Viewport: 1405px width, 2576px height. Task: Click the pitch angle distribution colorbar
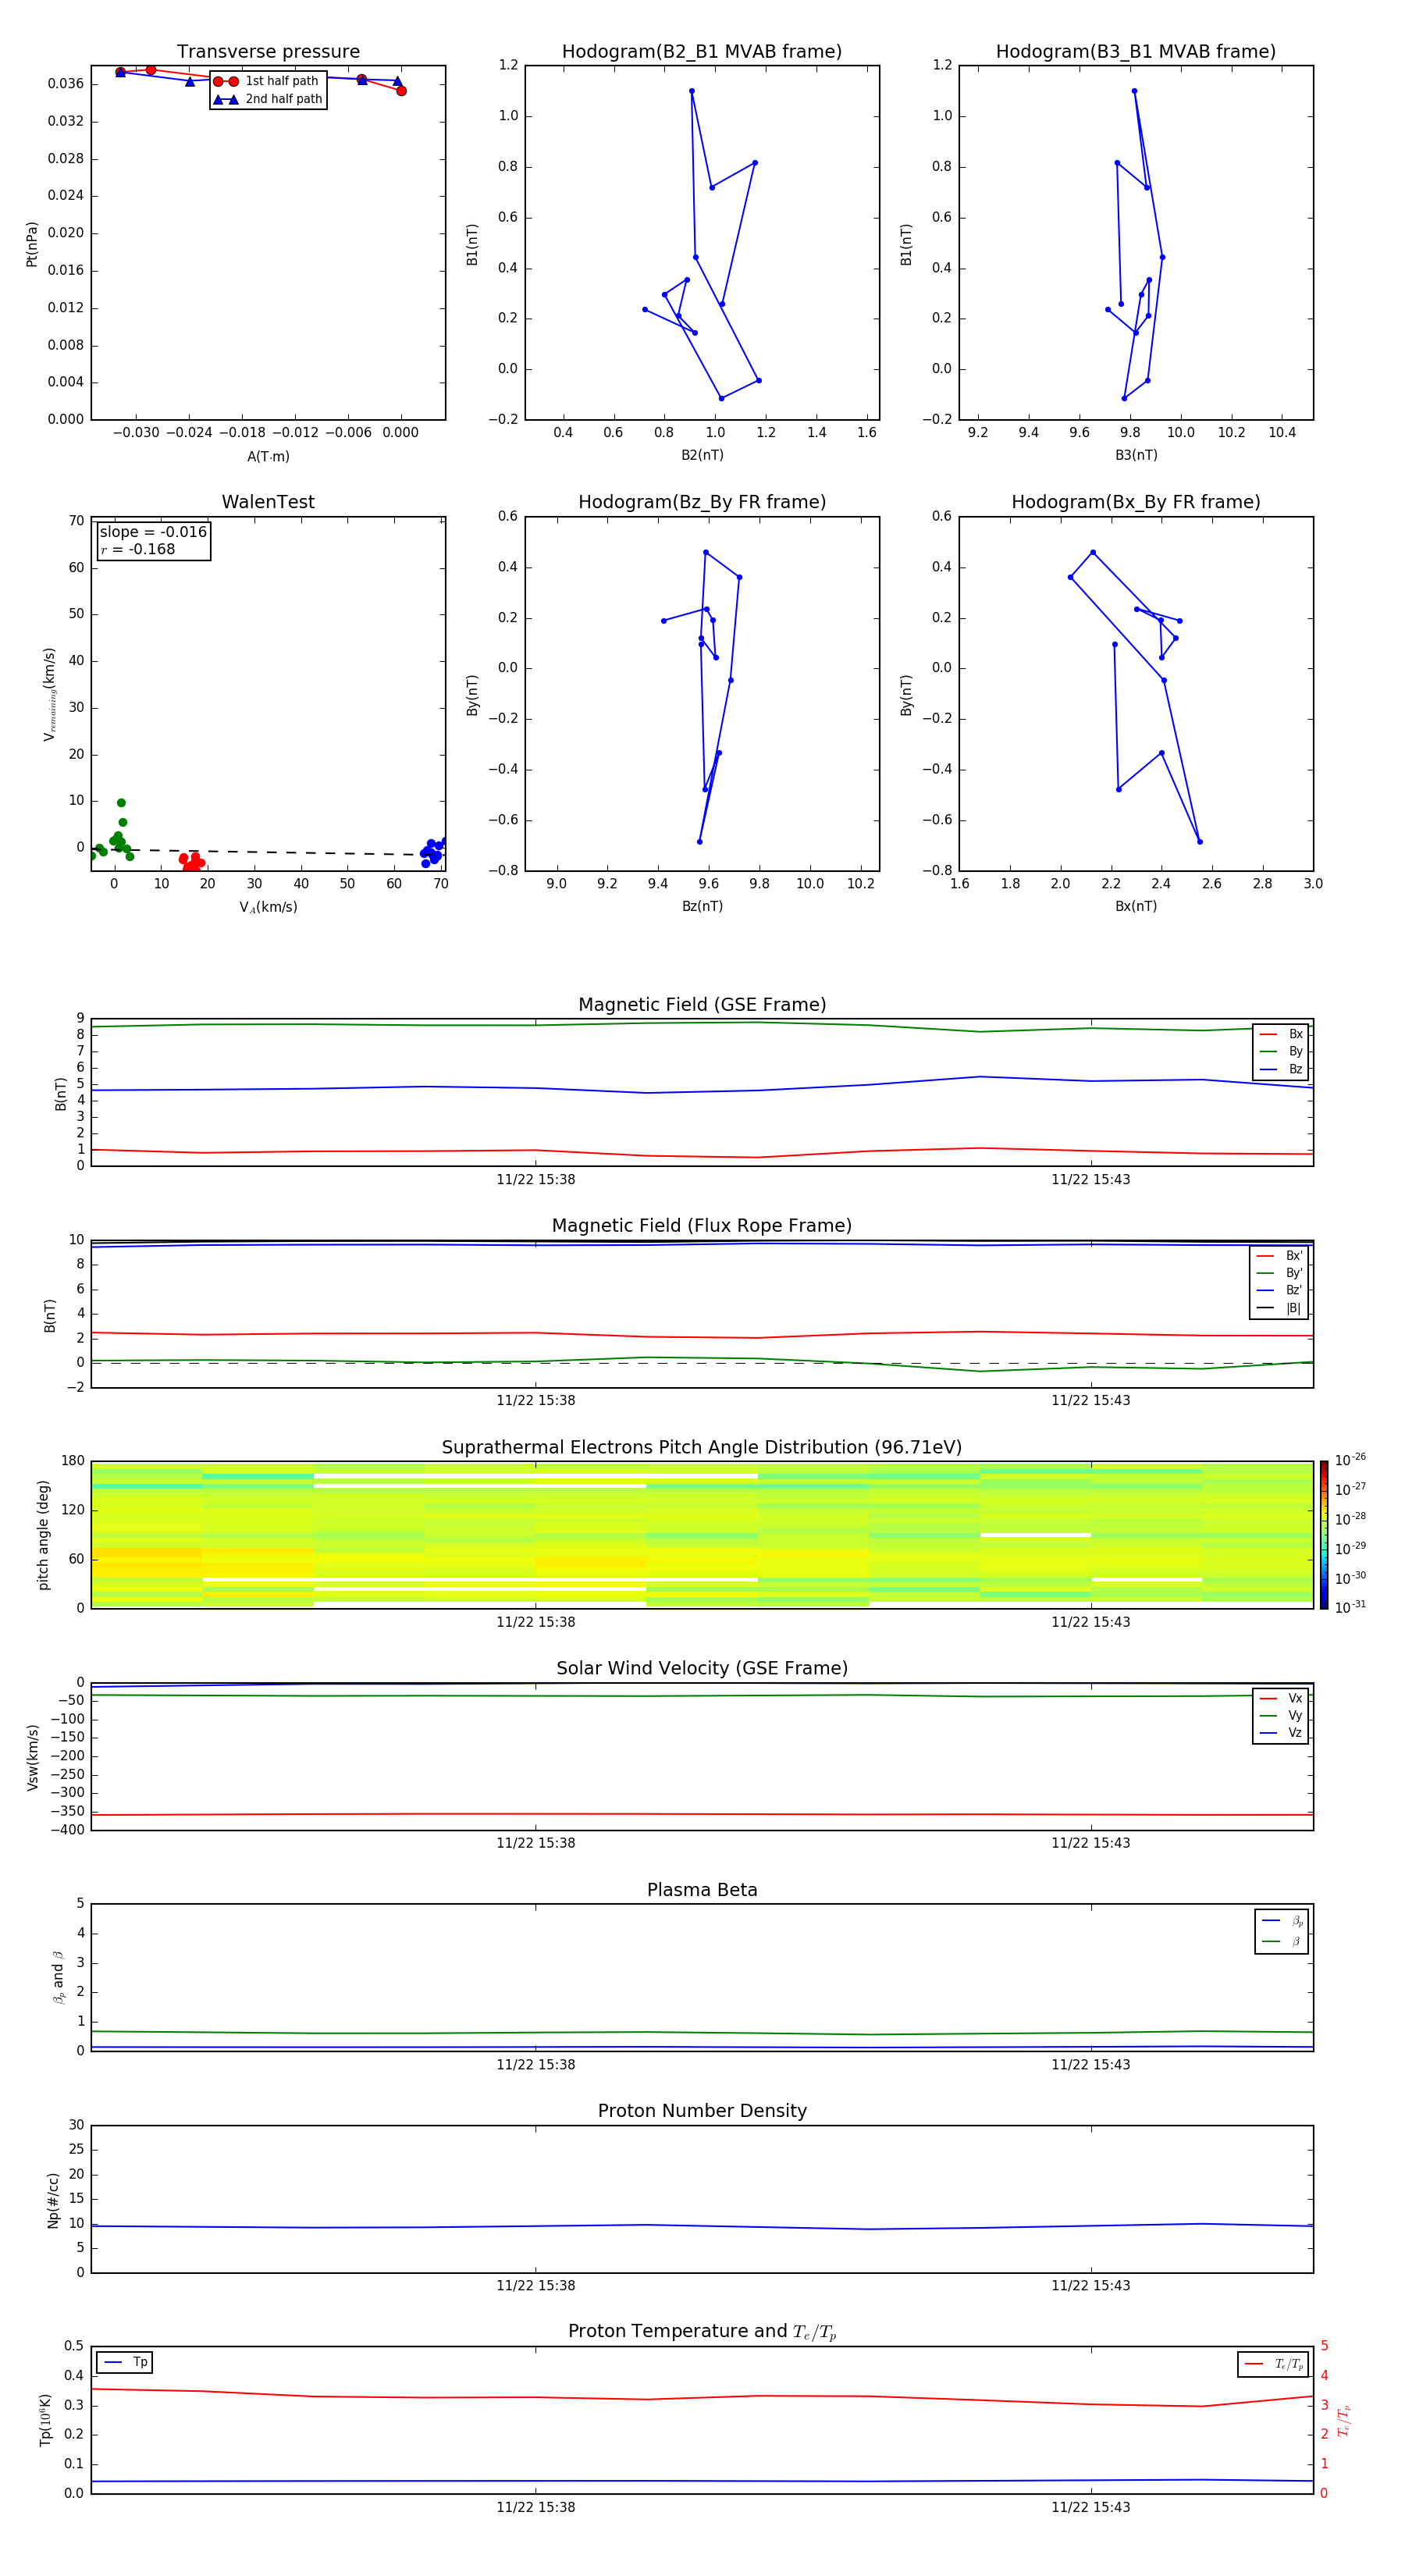(x=1324, y=1534)
